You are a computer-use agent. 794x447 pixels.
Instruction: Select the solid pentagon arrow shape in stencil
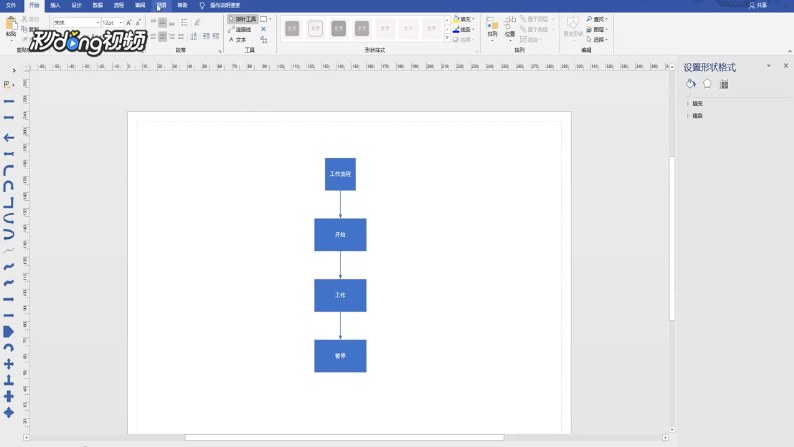9,332
